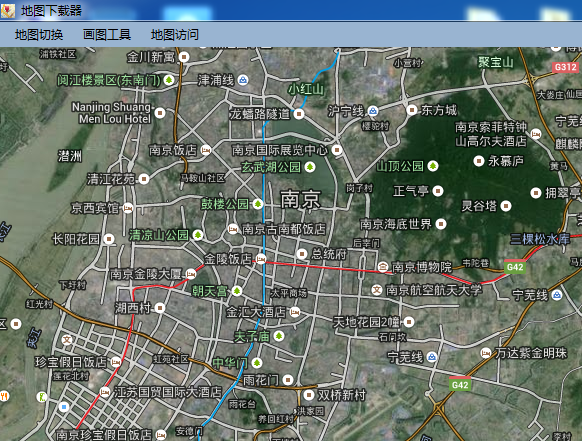Click the green tree icon beside 玄武湖公园
582x441 pixels.
click(x=310, y=167)
